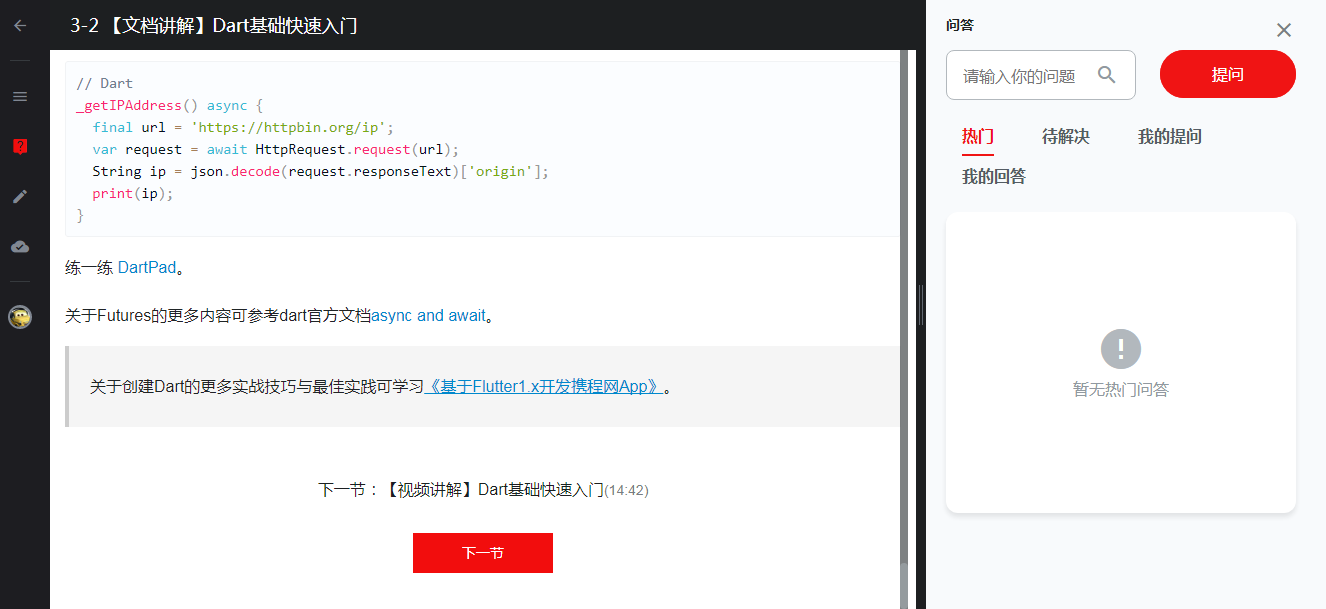Viewport: 1326px width, 609px height.
Task: Open the user avatar in sidebar
Action: [20, 318]
